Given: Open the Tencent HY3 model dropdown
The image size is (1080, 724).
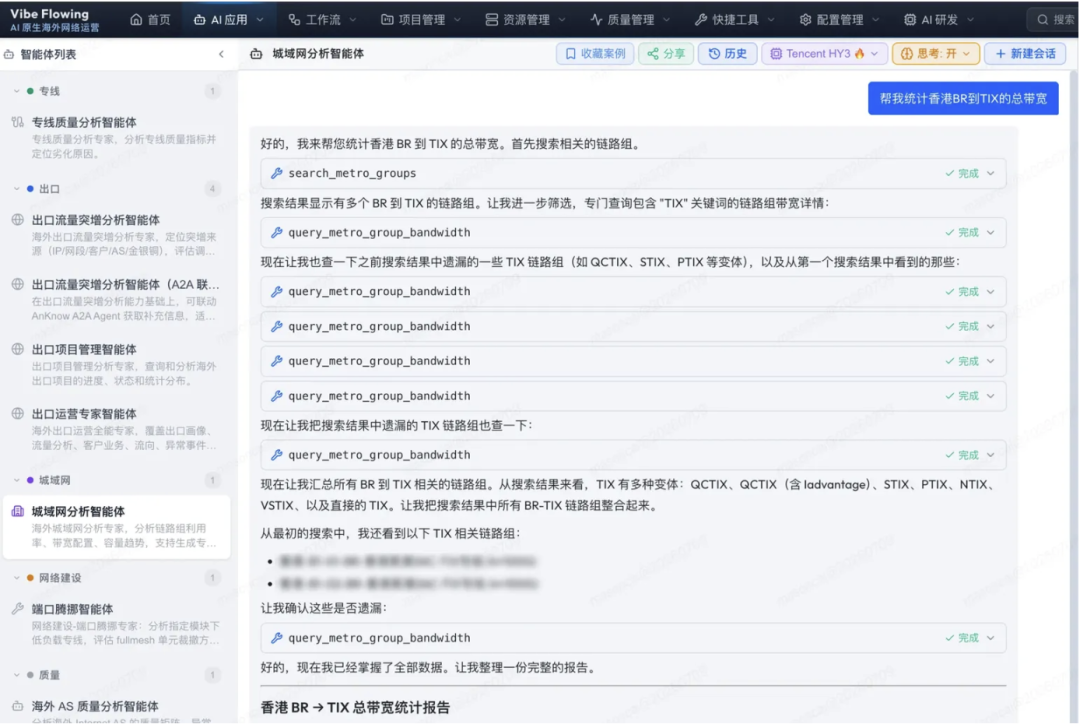Looking at the screenshot, I should (824, 54).
